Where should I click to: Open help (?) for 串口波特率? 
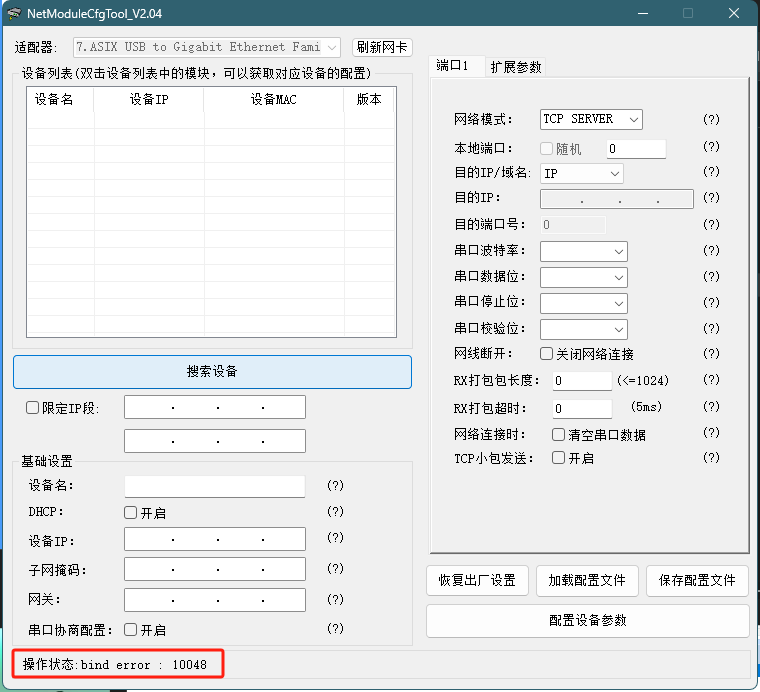711,251
